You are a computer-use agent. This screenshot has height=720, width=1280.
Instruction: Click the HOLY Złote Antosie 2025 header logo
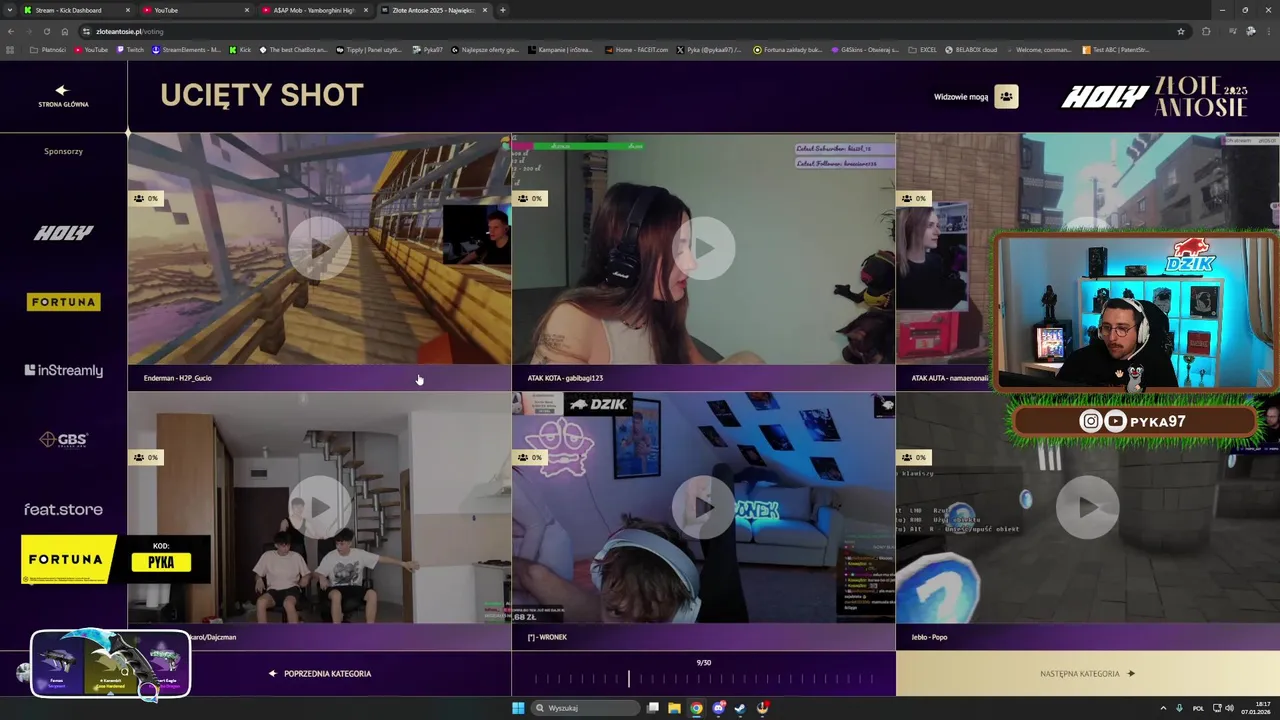pos(1155,97)
